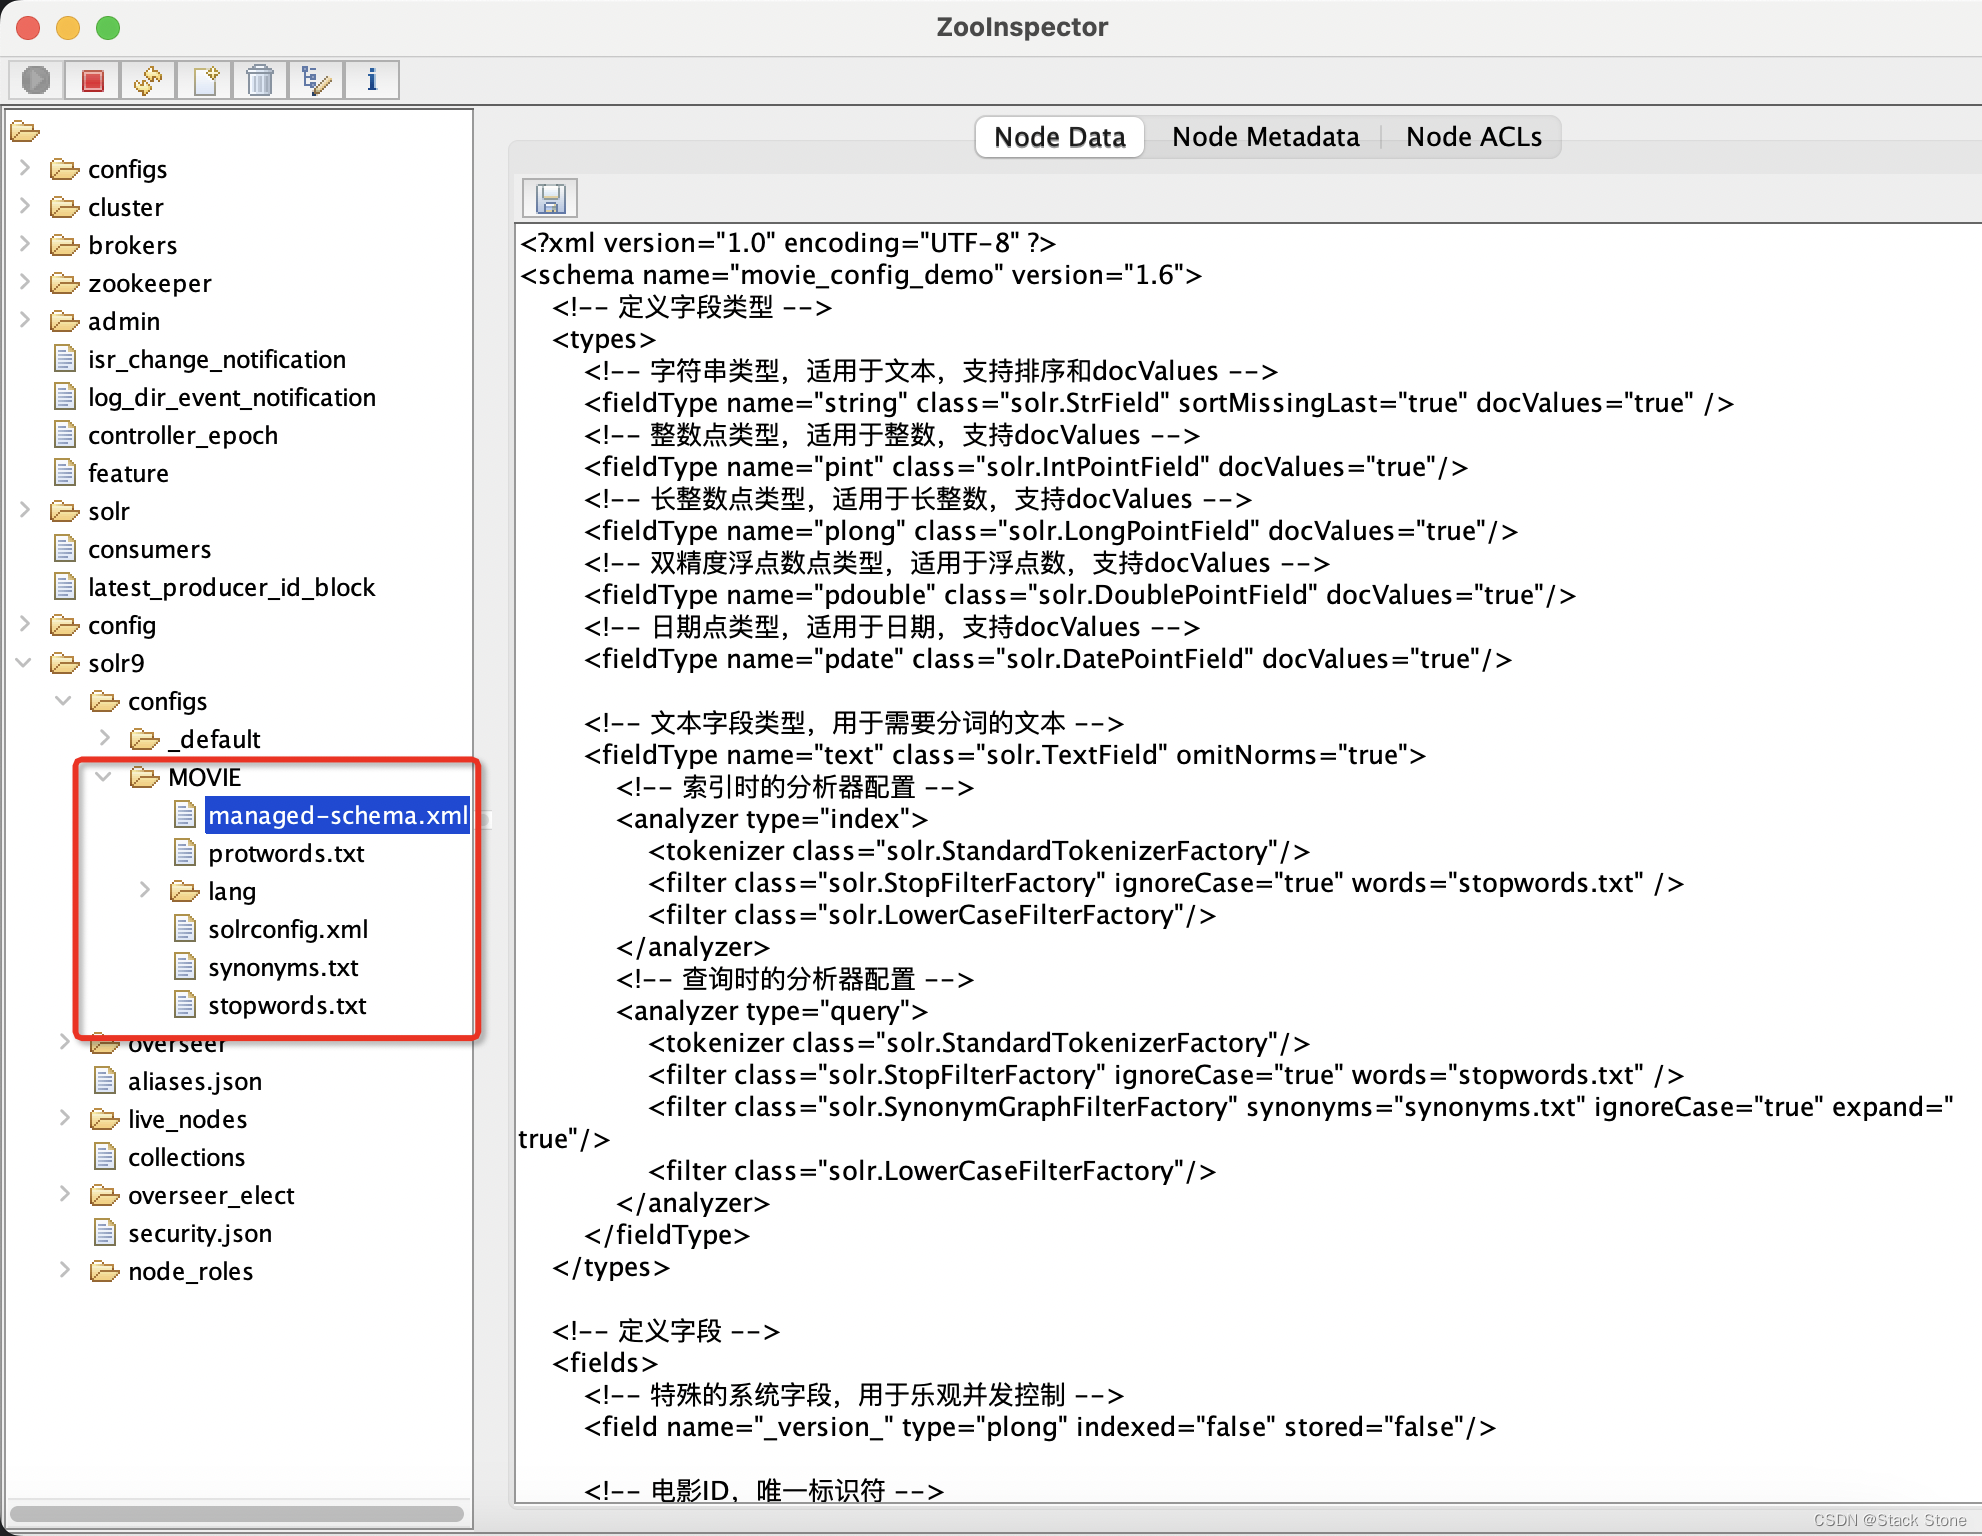Image resolution: width=1982 pixels, height=1536 pixels.
Task: Expand the lang folder
Action: tap(145, 890)
